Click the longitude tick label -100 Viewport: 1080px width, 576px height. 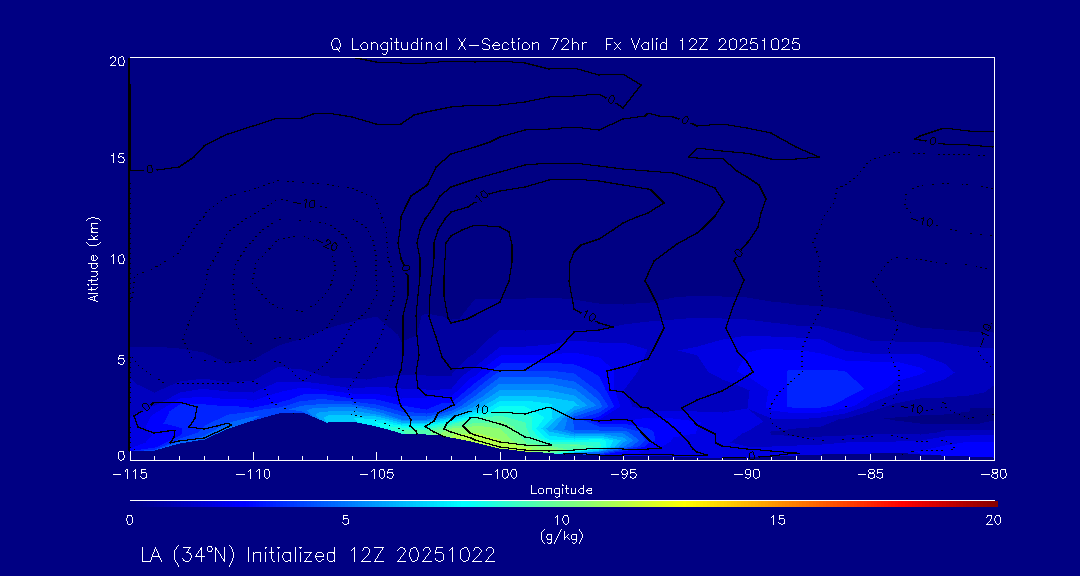pyautogui.click(x=500, y=475)
